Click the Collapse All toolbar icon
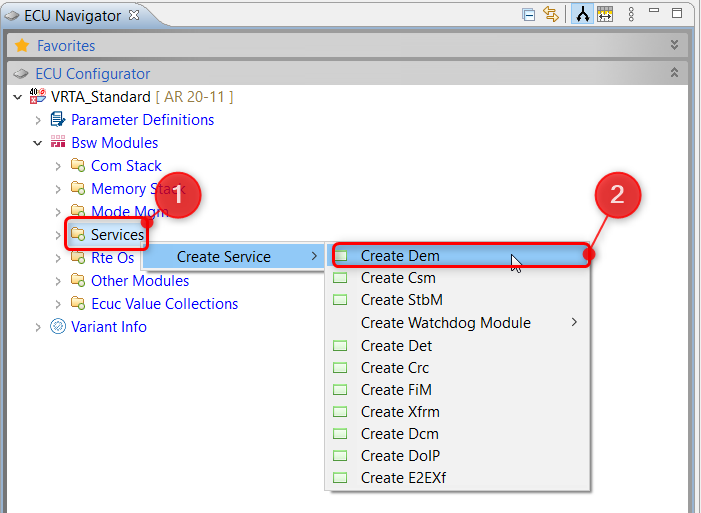The image size is (701, 513). point(528,15)
